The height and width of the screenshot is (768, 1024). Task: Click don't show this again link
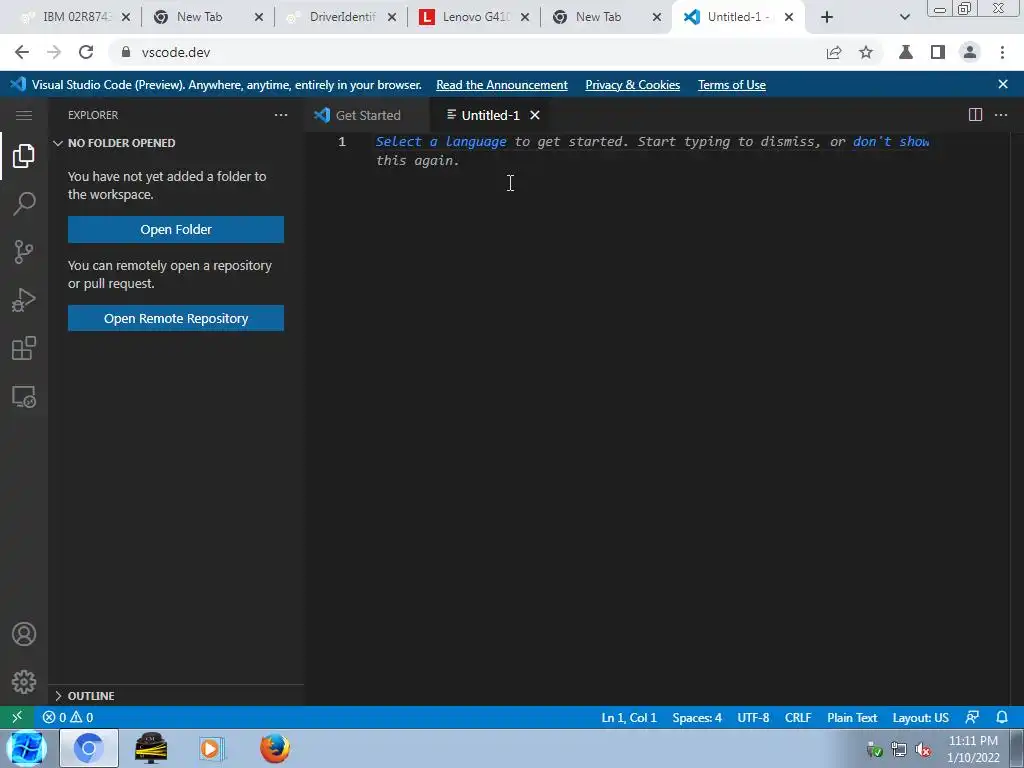click(891, 142)
